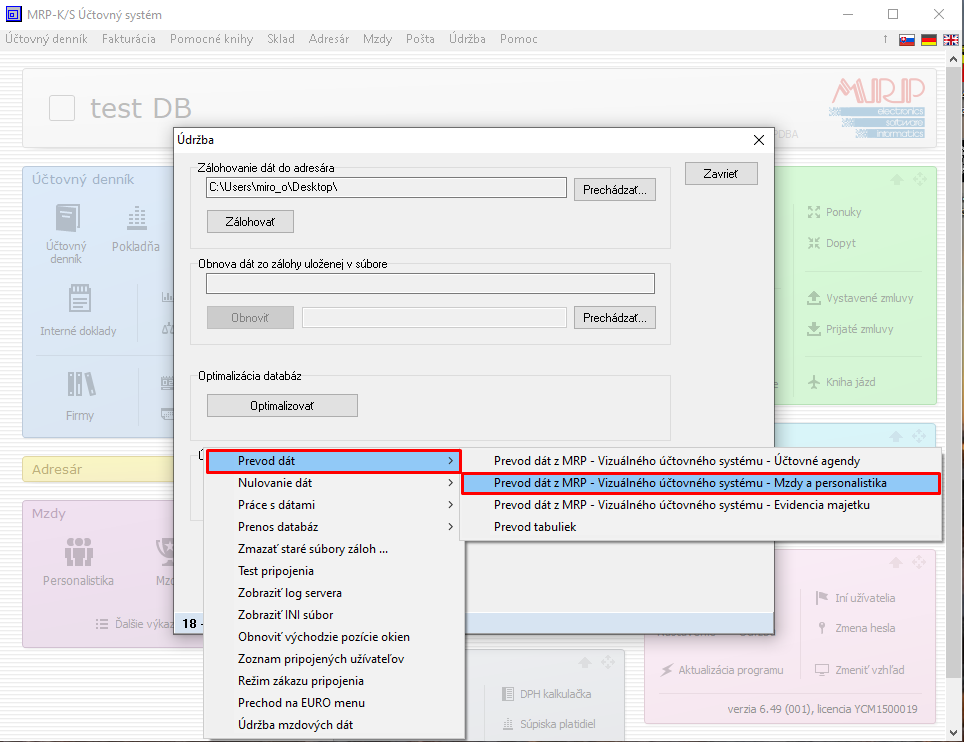This screenshot has height=742, width=964.
Task: Click the MRP-K/S application icon in title bar
Action: [x=13, y=14]
